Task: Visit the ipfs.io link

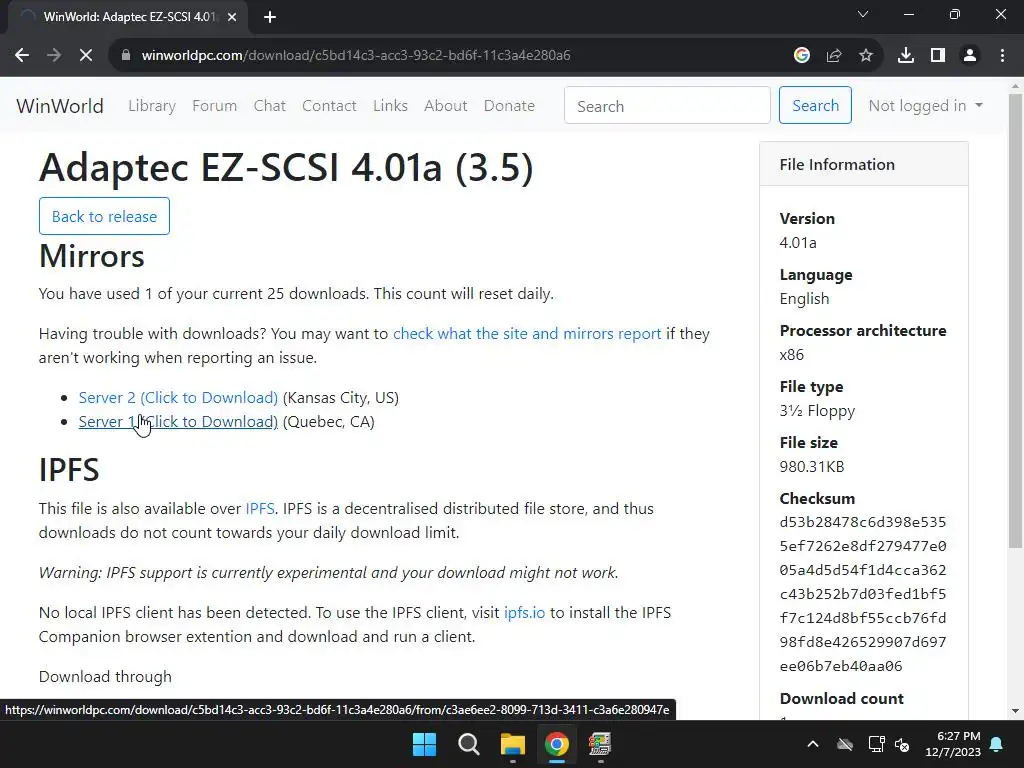Action: tap(524, 613)
